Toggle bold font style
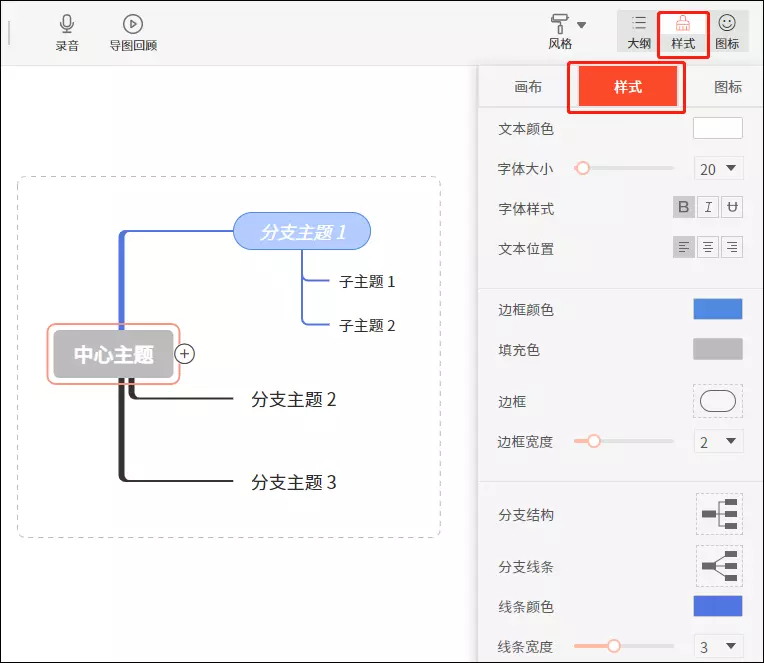Image resolution: width=764 pixels, height=663 pixels. (684, 207)
